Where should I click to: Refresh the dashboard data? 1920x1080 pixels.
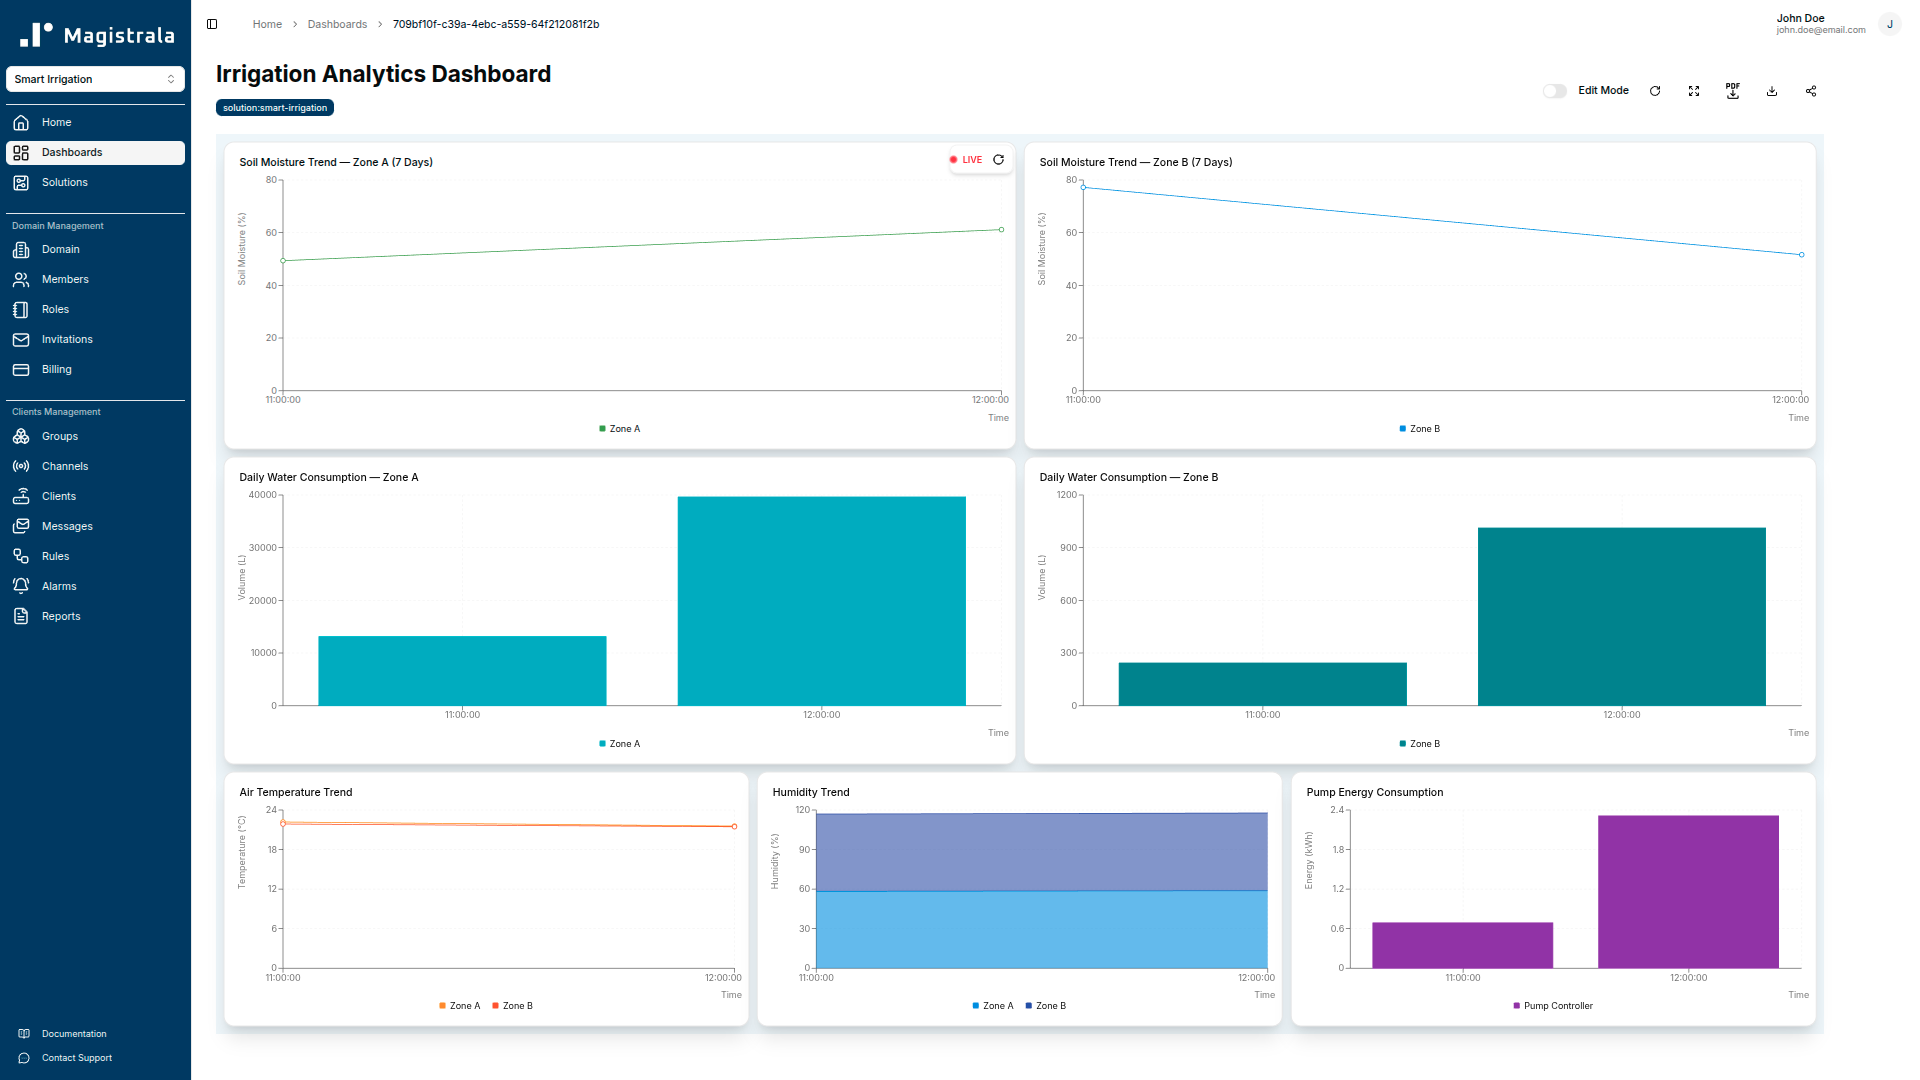pyautogui.click(x=1654, y=91)
